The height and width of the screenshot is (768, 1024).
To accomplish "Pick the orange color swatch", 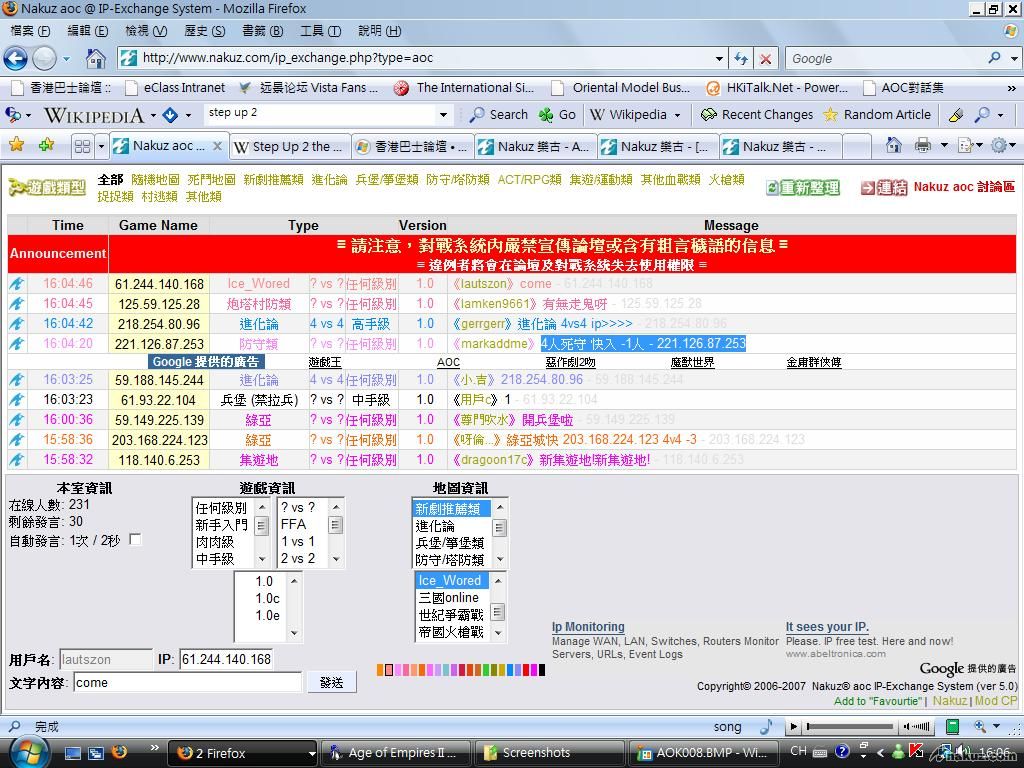I will click(381, 670).
